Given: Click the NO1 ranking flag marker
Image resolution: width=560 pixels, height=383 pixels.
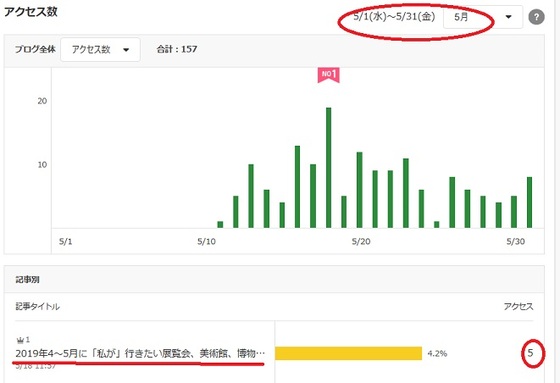Looking at the screenshot, I should coord(329,75).
